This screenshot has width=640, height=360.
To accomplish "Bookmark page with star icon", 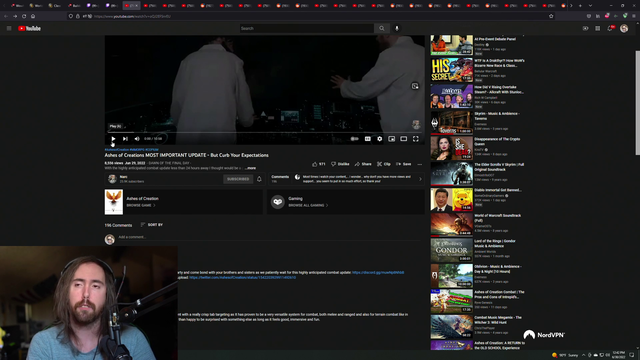I will [551, 16].
